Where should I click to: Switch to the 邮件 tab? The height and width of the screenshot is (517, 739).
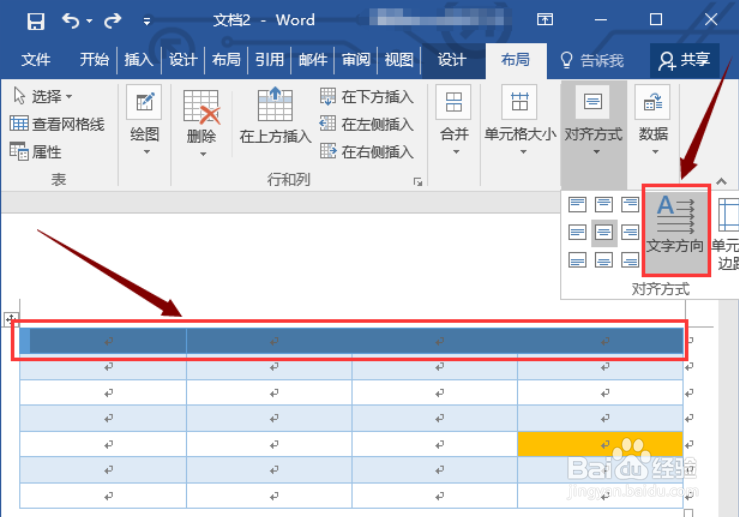coord(313,60)
